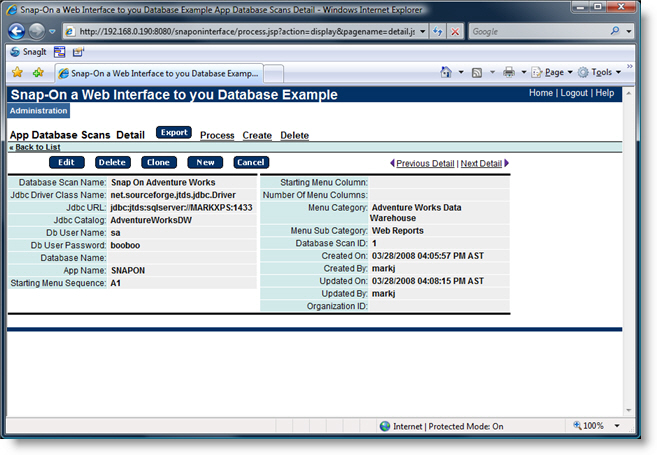Image resolution: width=657 pixels, height=455 pixels.
Task: Select the 'Web Reports' sub category value
Action: (398, 231)
